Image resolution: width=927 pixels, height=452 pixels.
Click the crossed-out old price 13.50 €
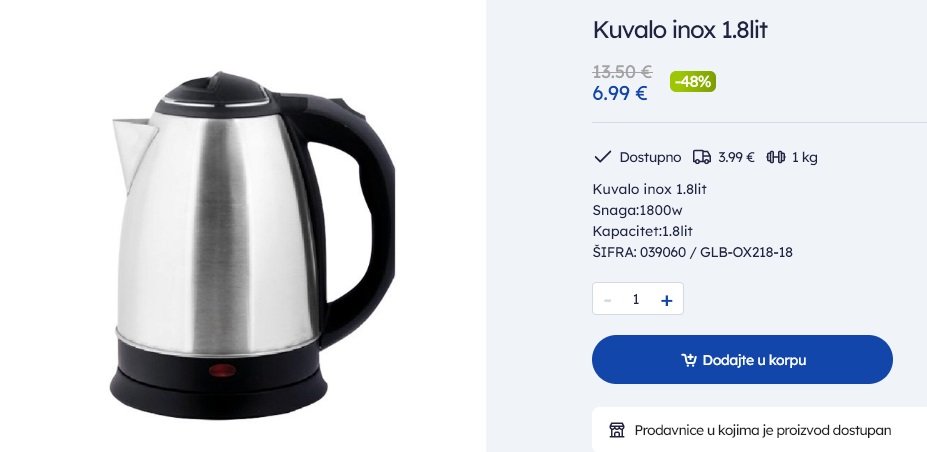click(x=622, y=72)
